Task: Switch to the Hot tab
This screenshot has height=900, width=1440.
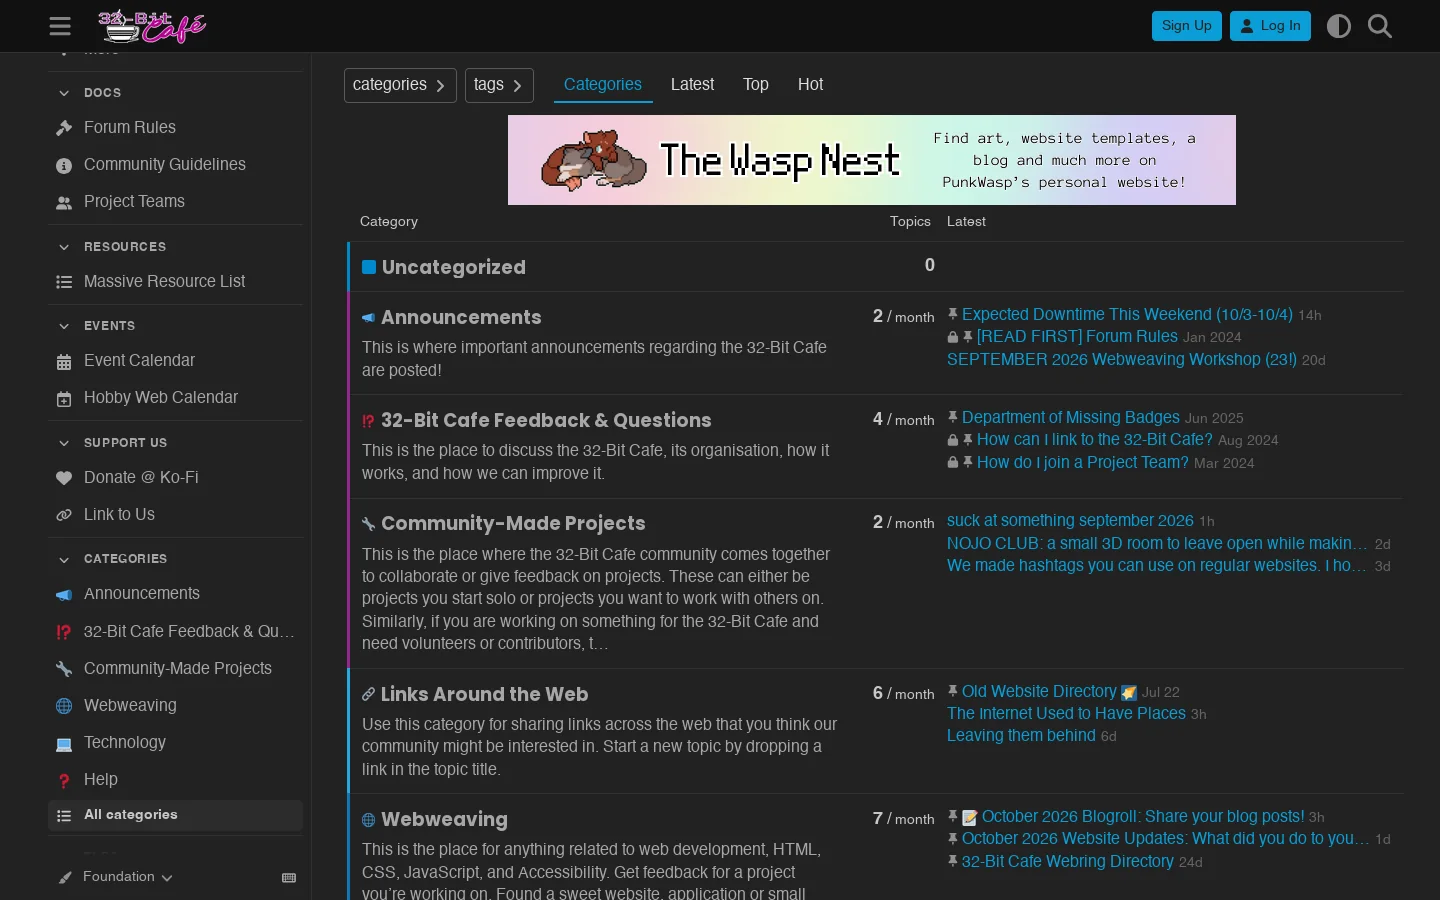Action: tap(810, 85)
